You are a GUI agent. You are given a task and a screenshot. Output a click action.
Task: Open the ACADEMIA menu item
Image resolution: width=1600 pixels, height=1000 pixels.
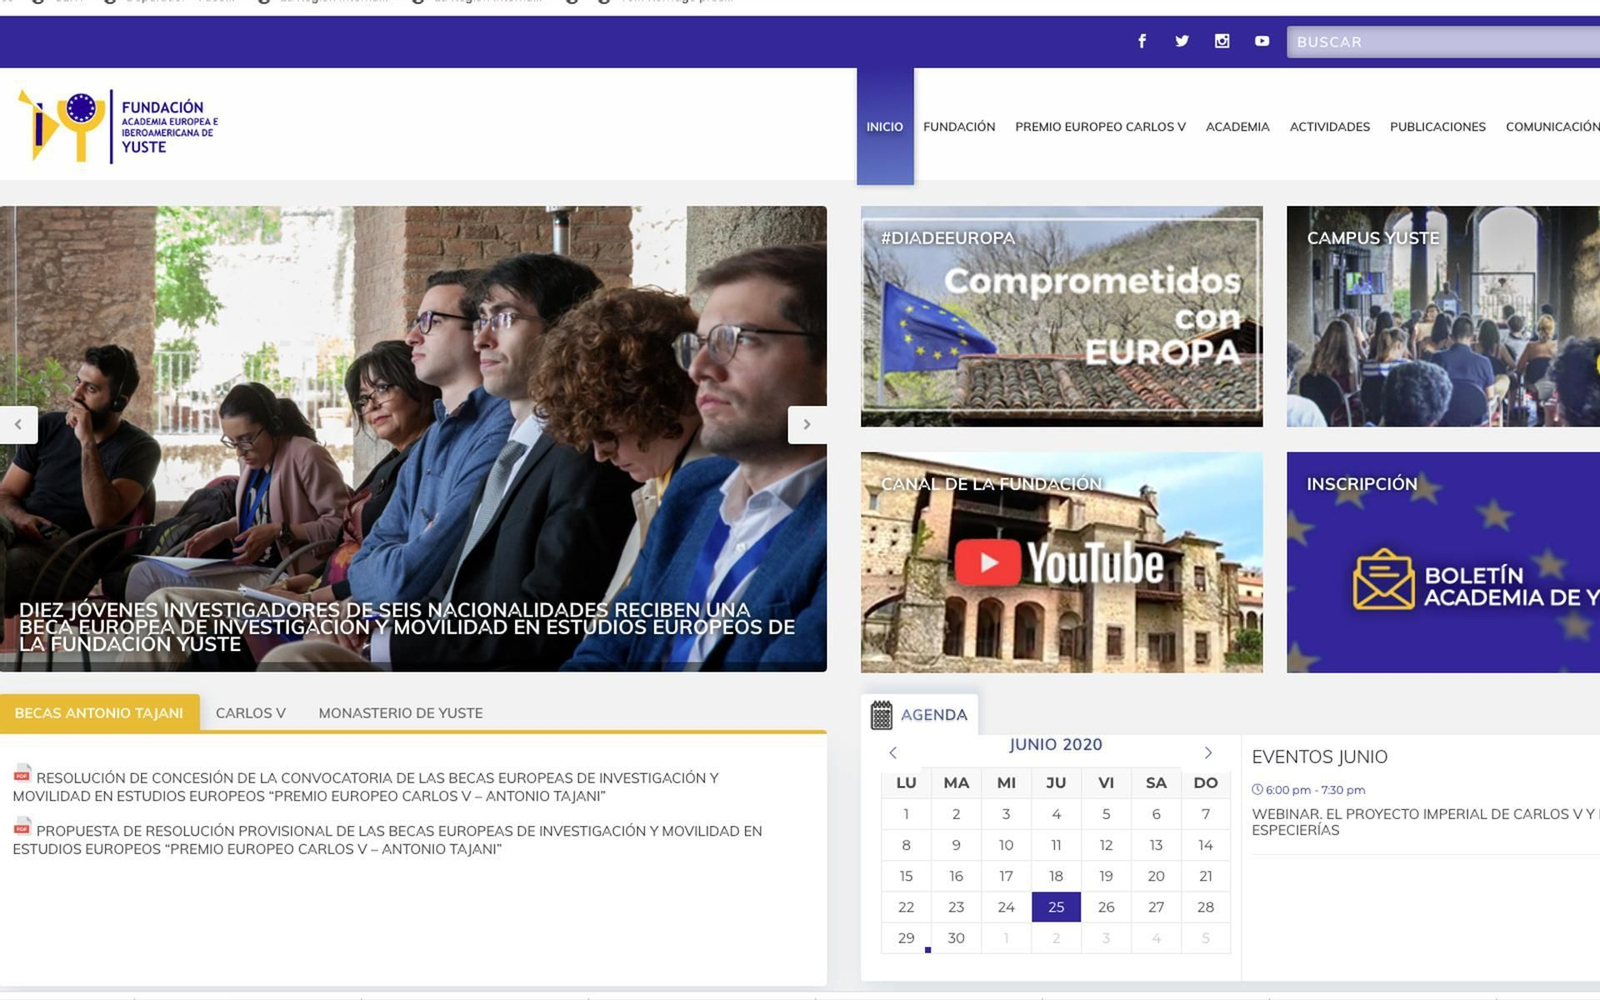1238,127
